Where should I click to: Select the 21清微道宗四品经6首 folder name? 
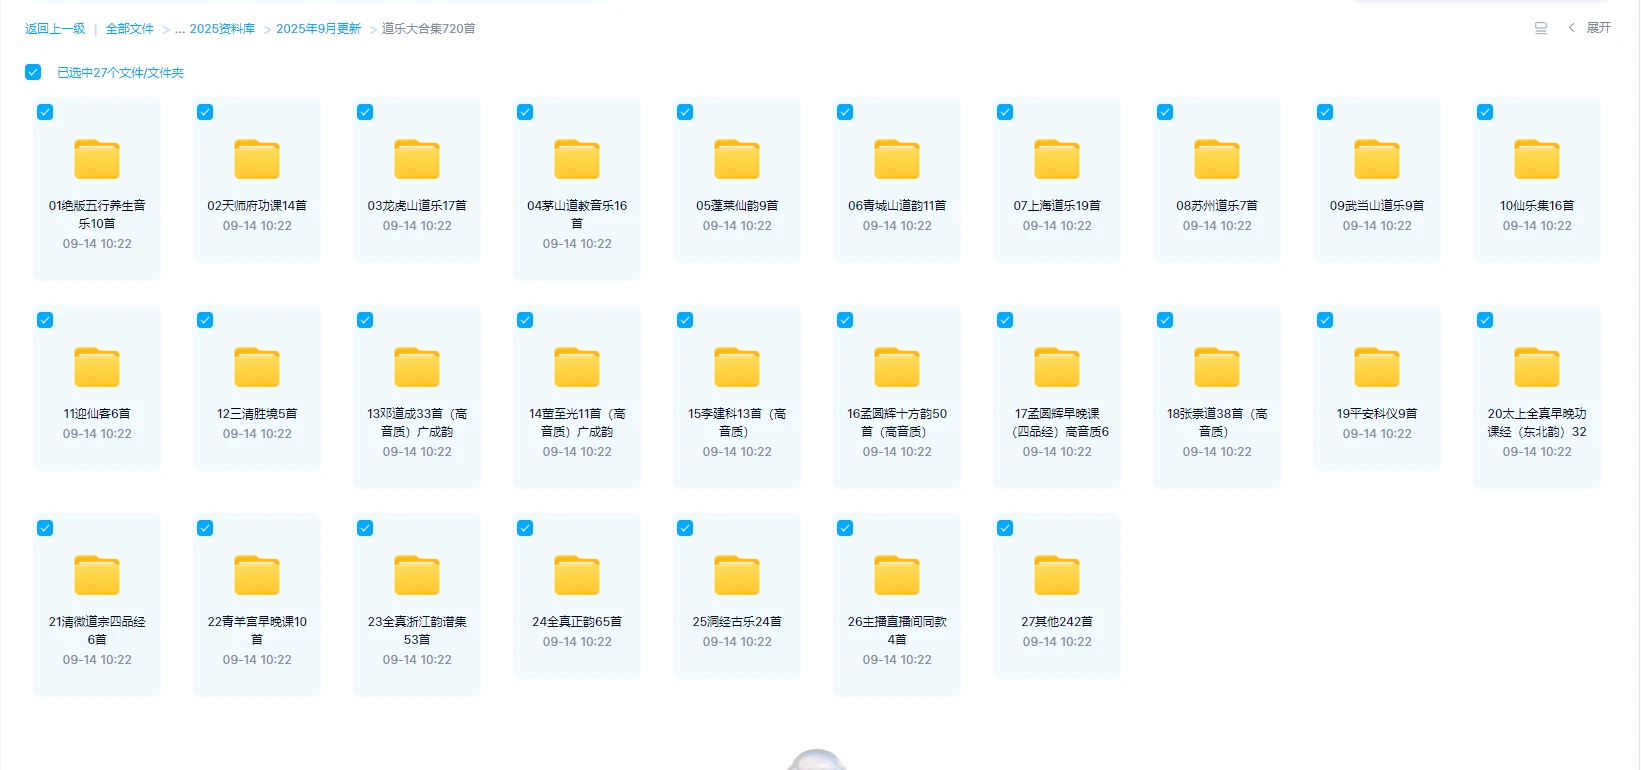(x=97, y=630)
